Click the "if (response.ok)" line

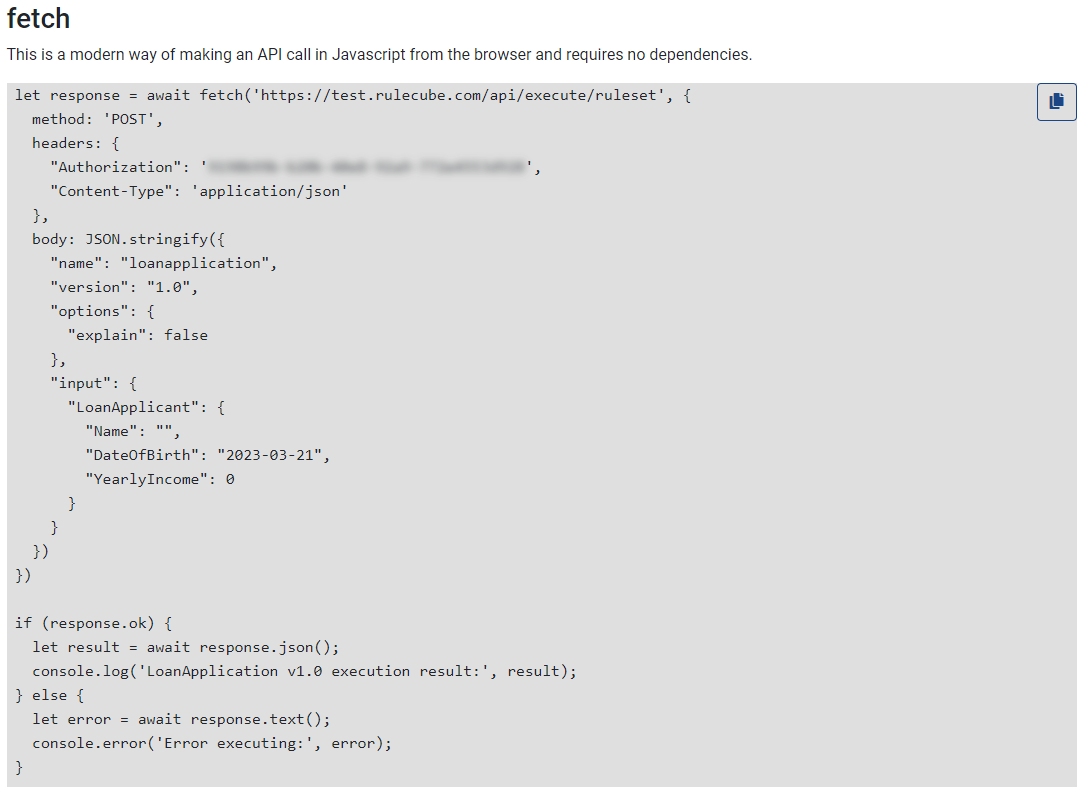click(x=93, y=623)
